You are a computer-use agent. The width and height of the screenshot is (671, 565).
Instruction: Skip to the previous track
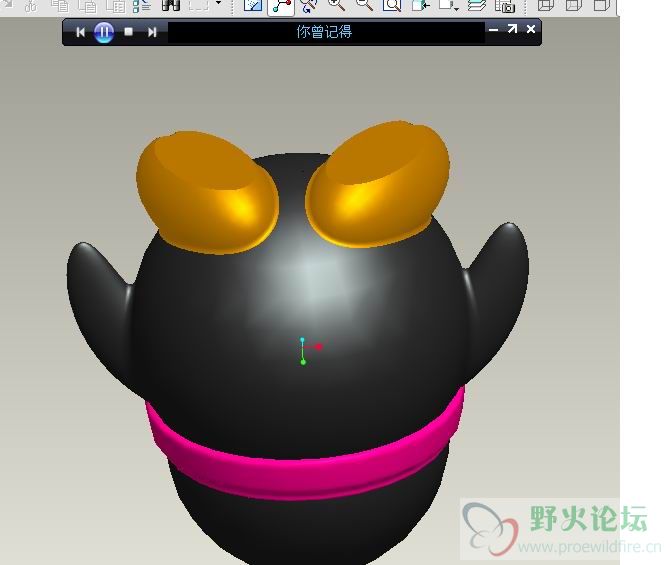click(x=80, y=32)
